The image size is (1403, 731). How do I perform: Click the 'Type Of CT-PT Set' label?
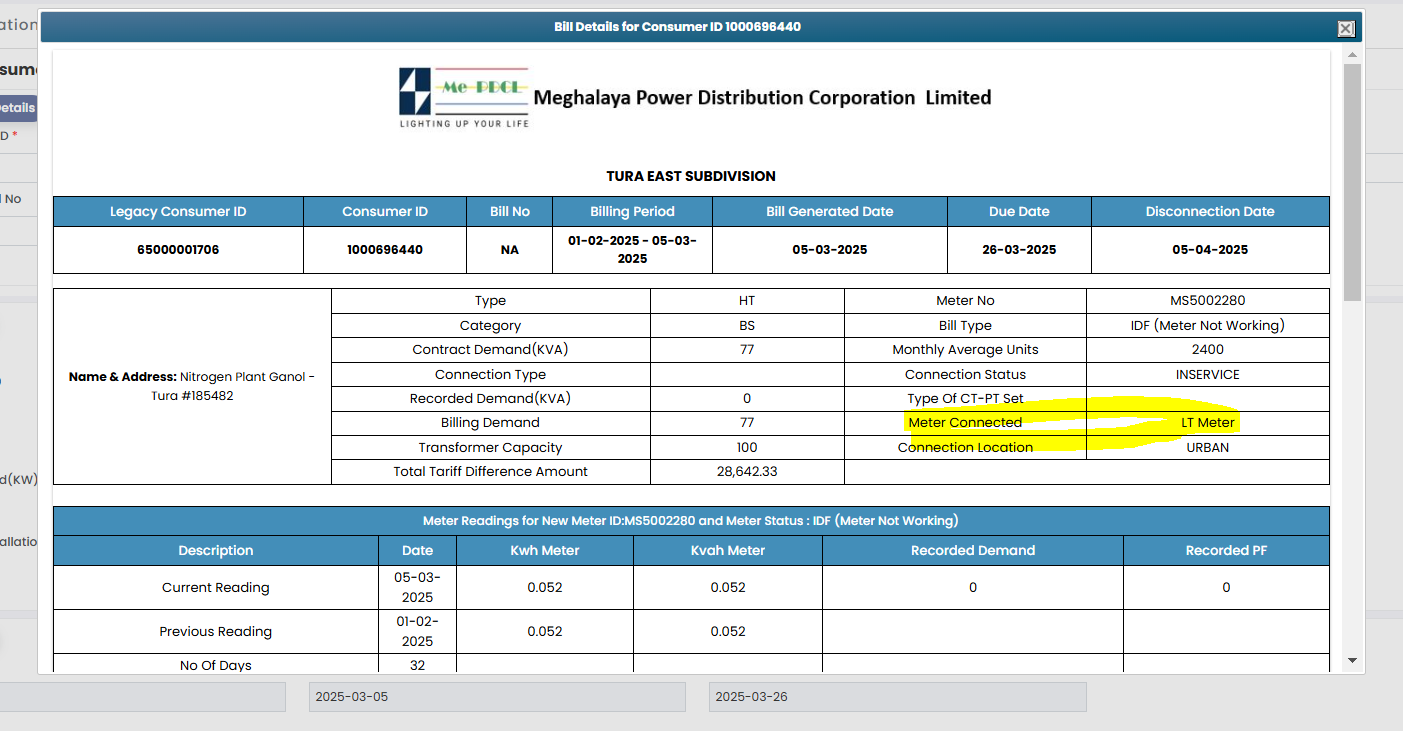[965, 399]
